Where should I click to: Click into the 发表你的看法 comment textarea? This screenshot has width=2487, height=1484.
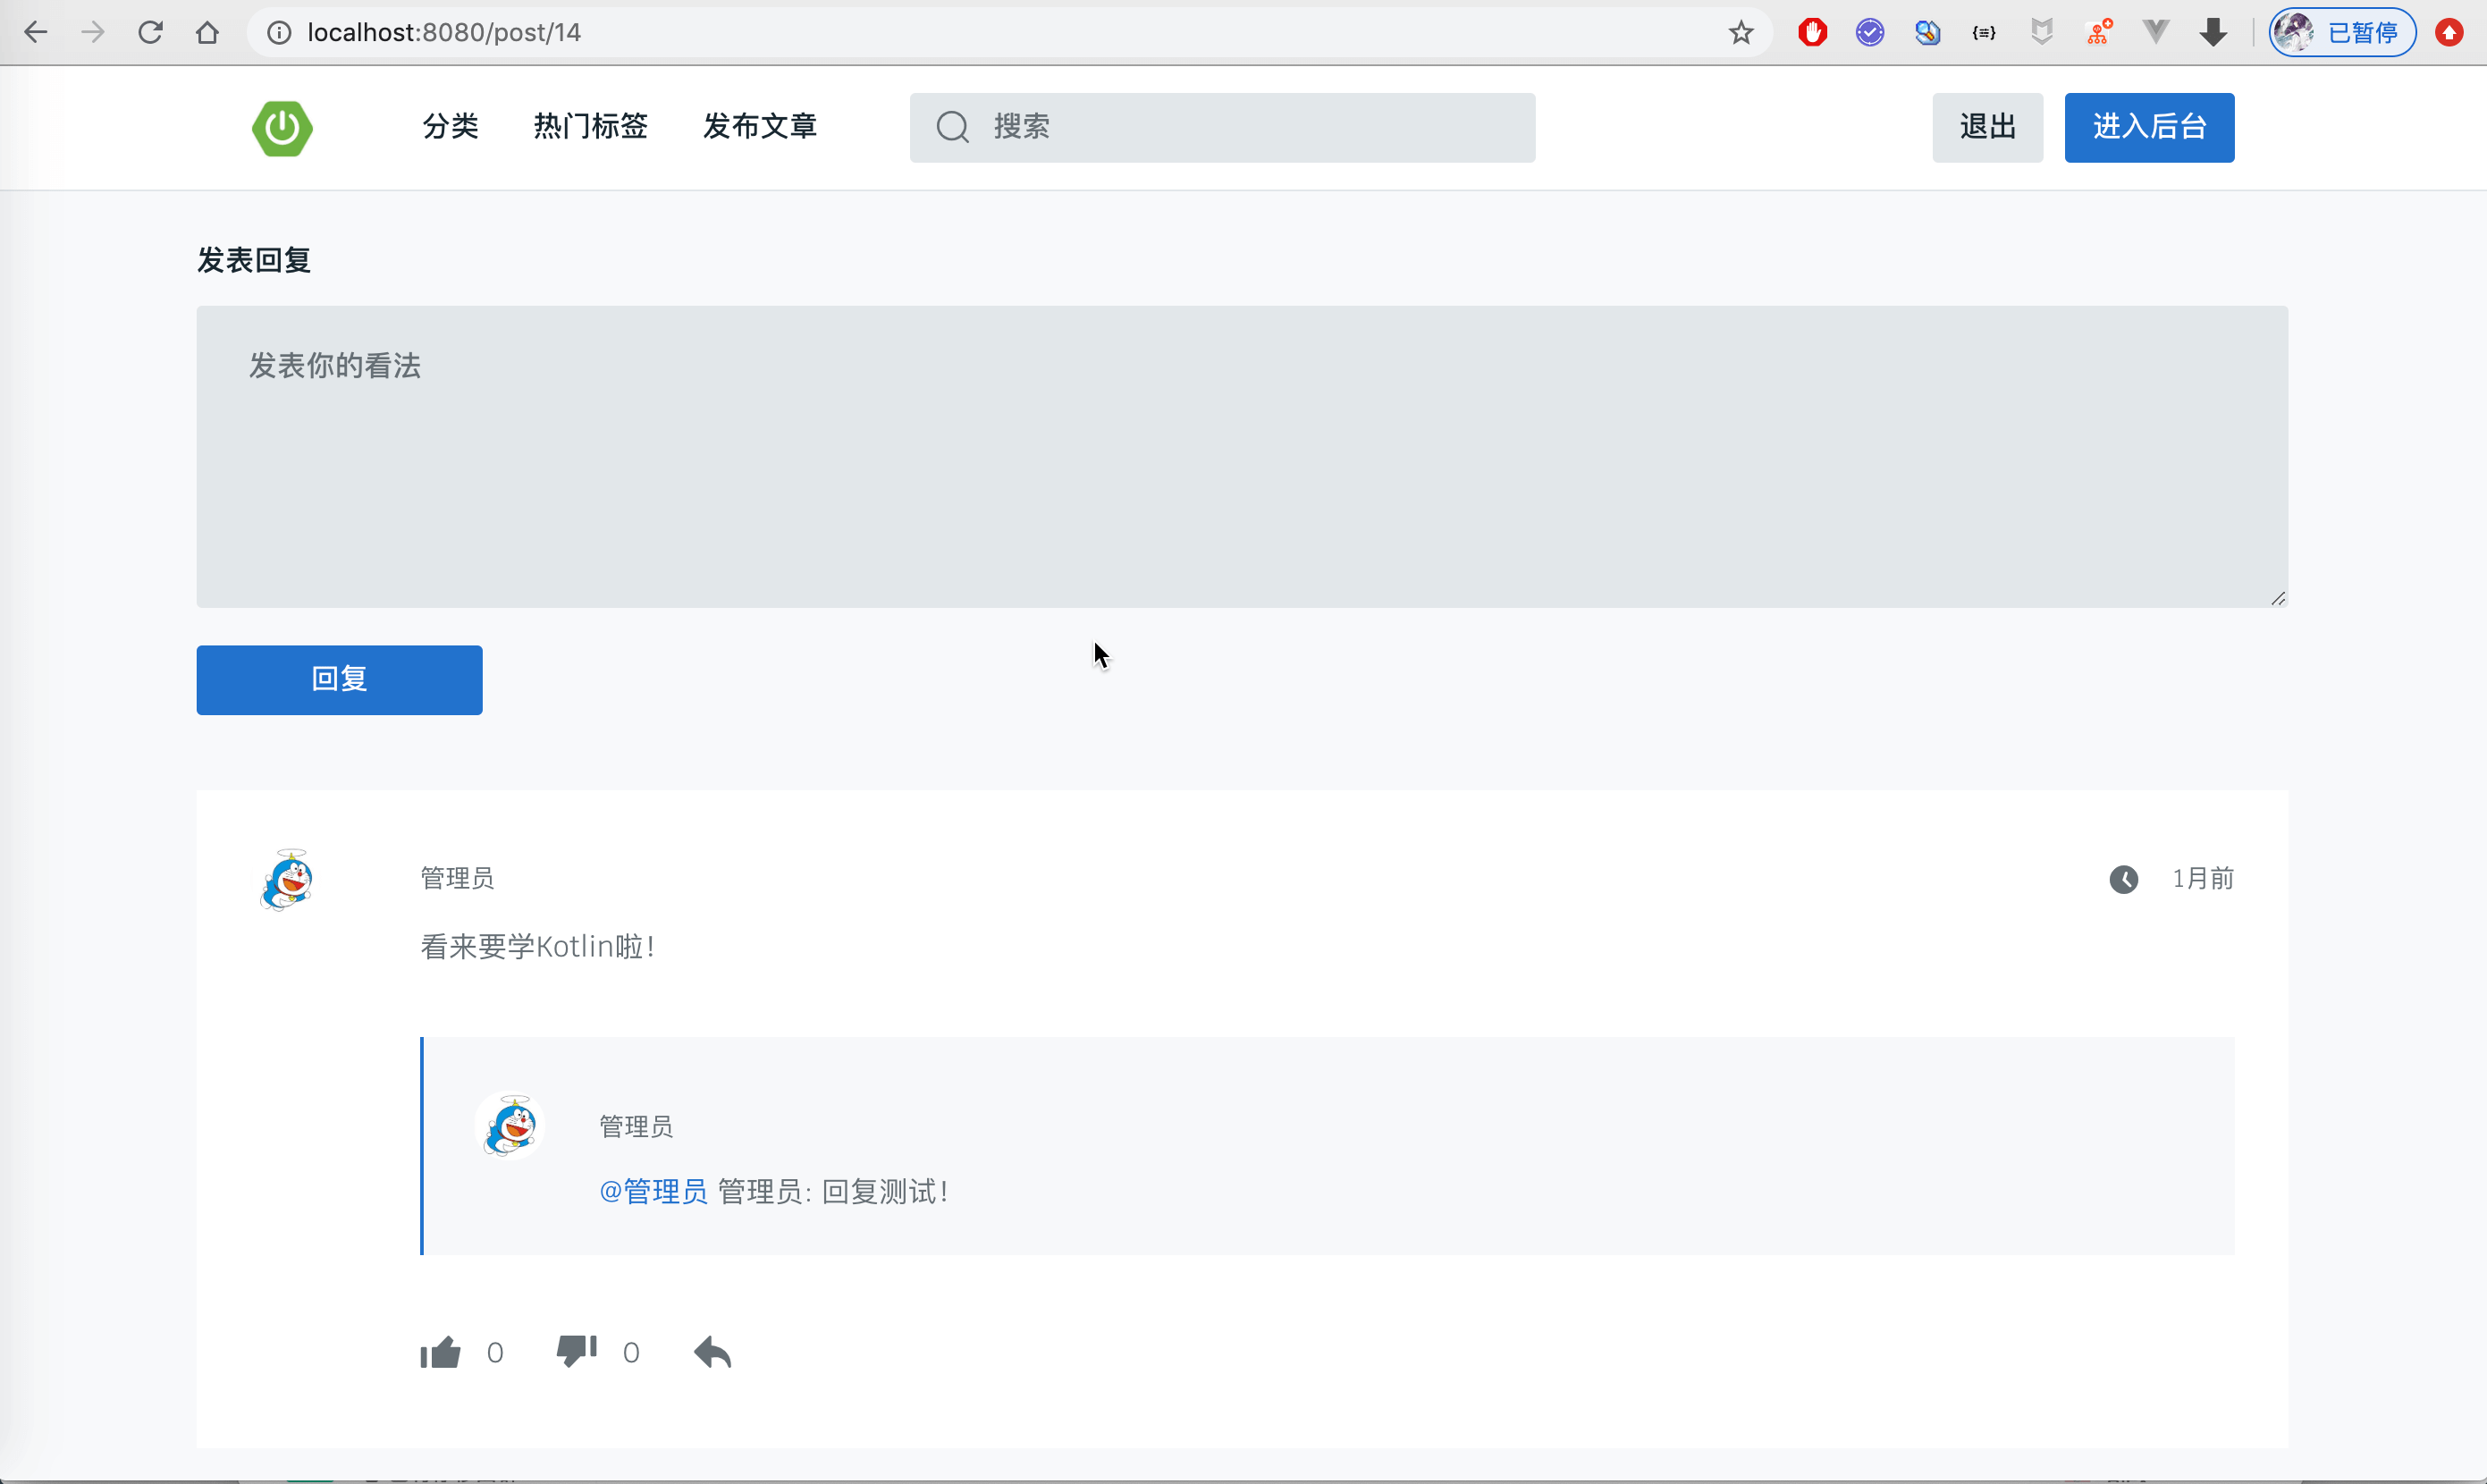tap(1241, 456)
